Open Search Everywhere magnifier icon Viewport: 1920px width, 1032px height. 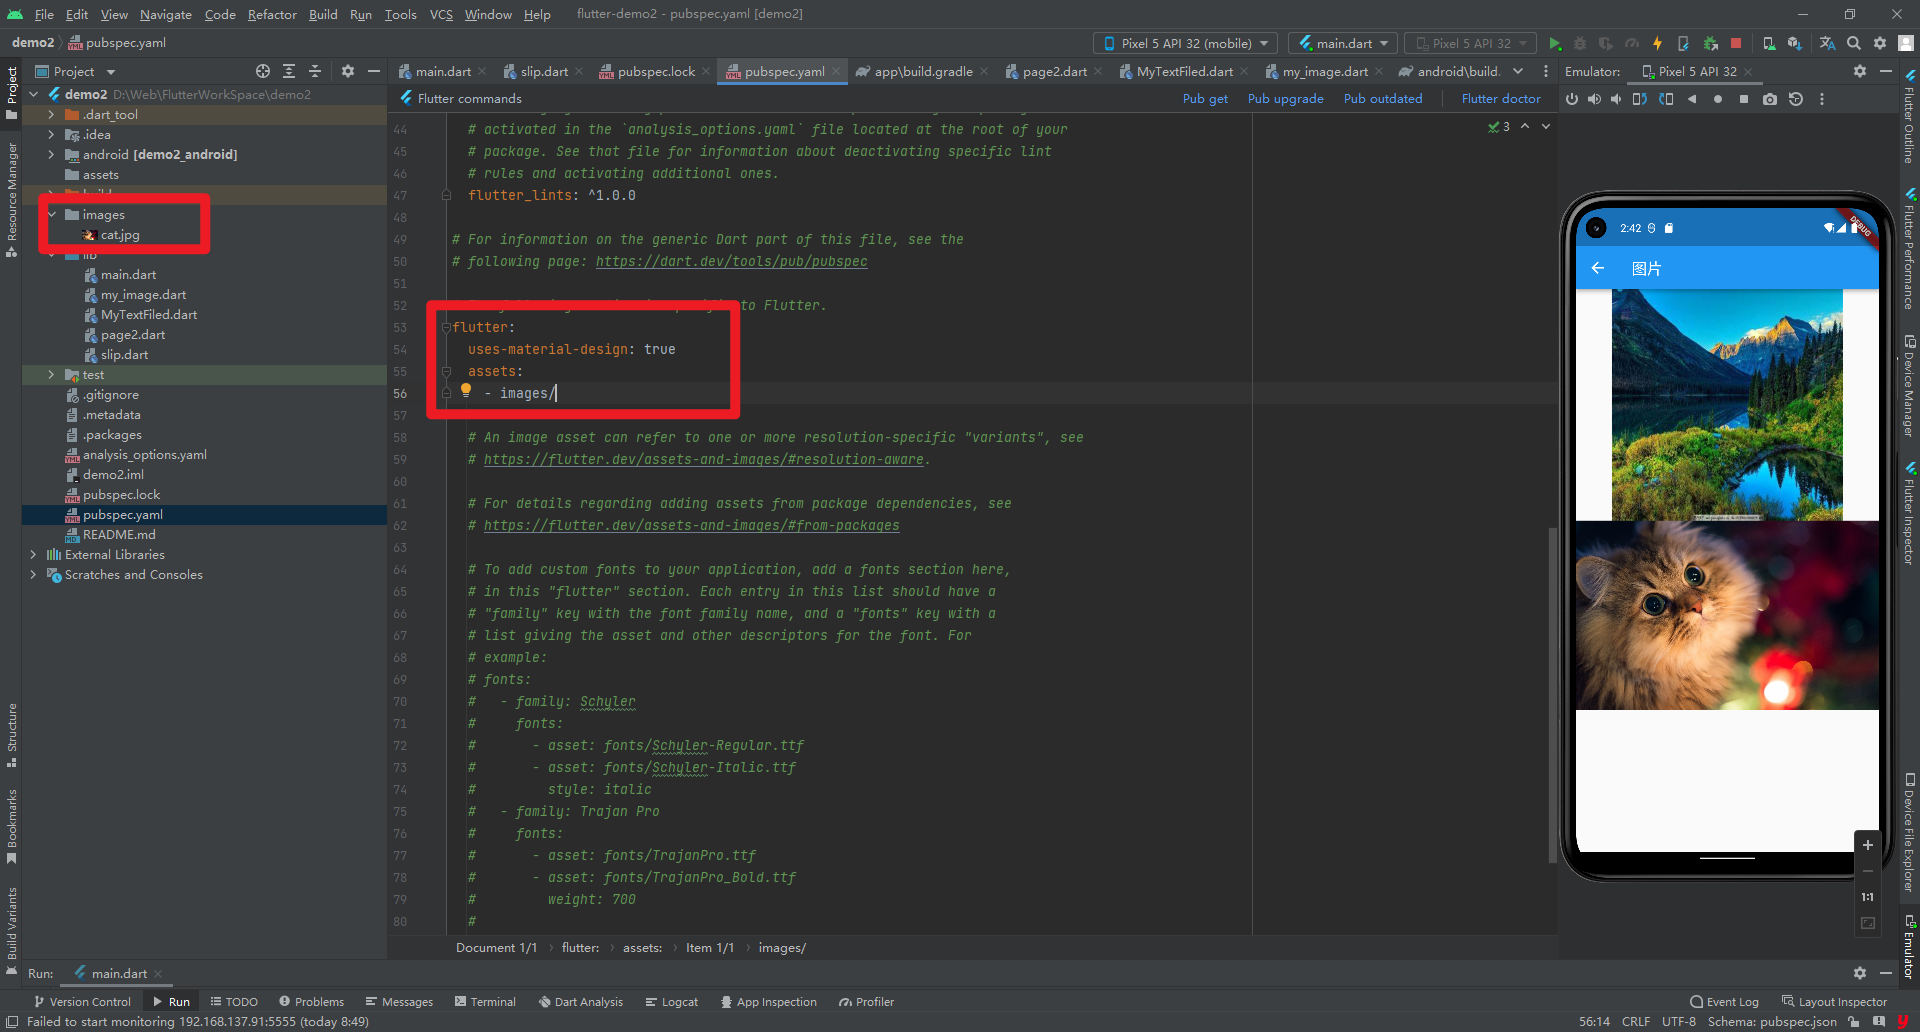click(x=1854, y=43)
